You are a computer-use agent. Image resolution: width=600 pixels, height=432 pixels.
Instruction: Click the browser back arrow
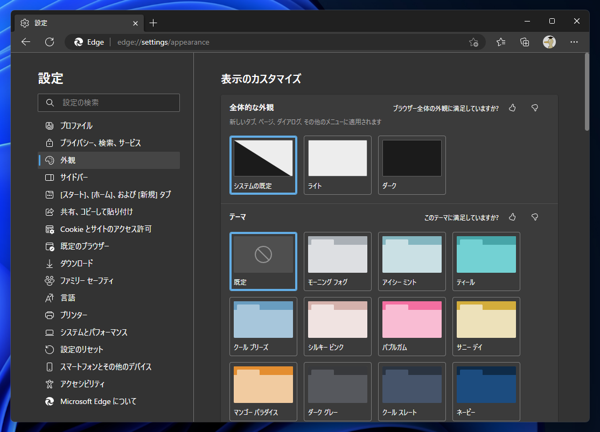click(x=26, y=42)
